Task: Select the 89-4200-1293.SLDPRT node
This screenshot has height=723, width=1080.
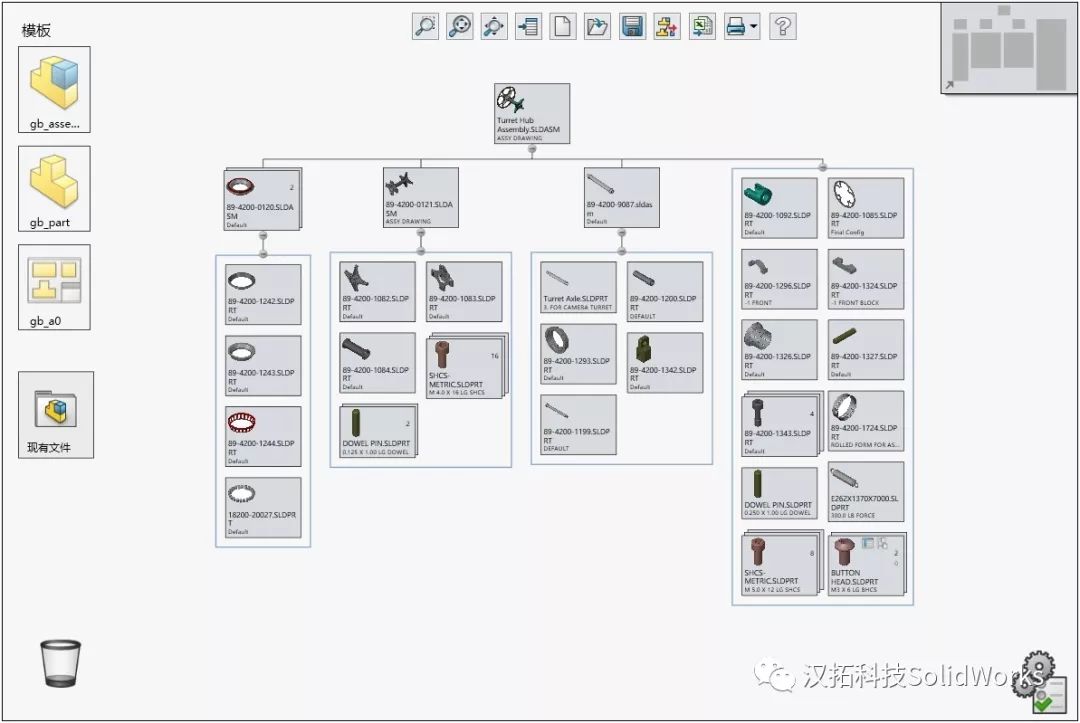Action: point(579,354)
